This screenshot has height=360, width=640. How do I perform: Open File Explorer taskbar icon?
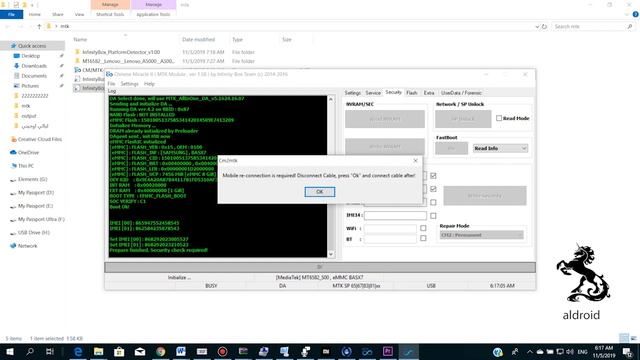98,351
